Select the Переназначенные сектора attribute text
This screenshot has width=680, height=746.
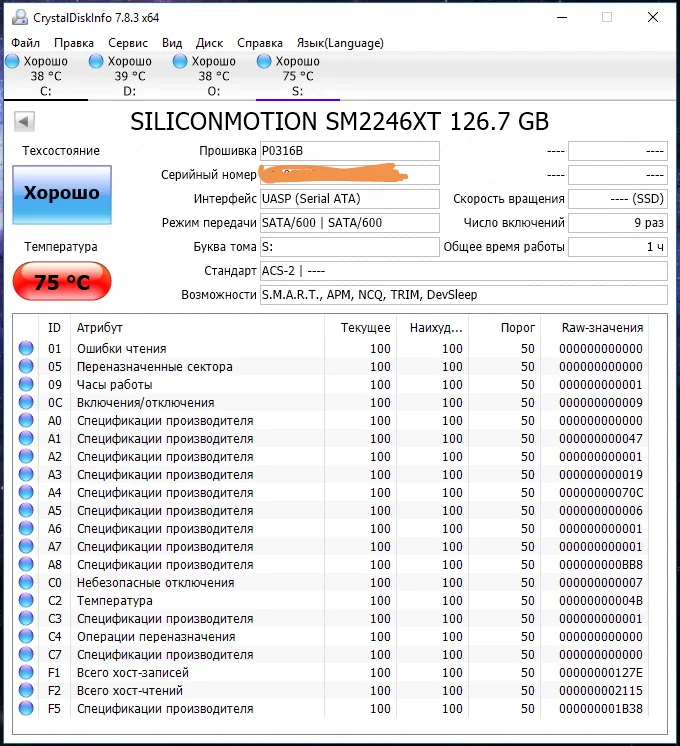tap(155, 367)
